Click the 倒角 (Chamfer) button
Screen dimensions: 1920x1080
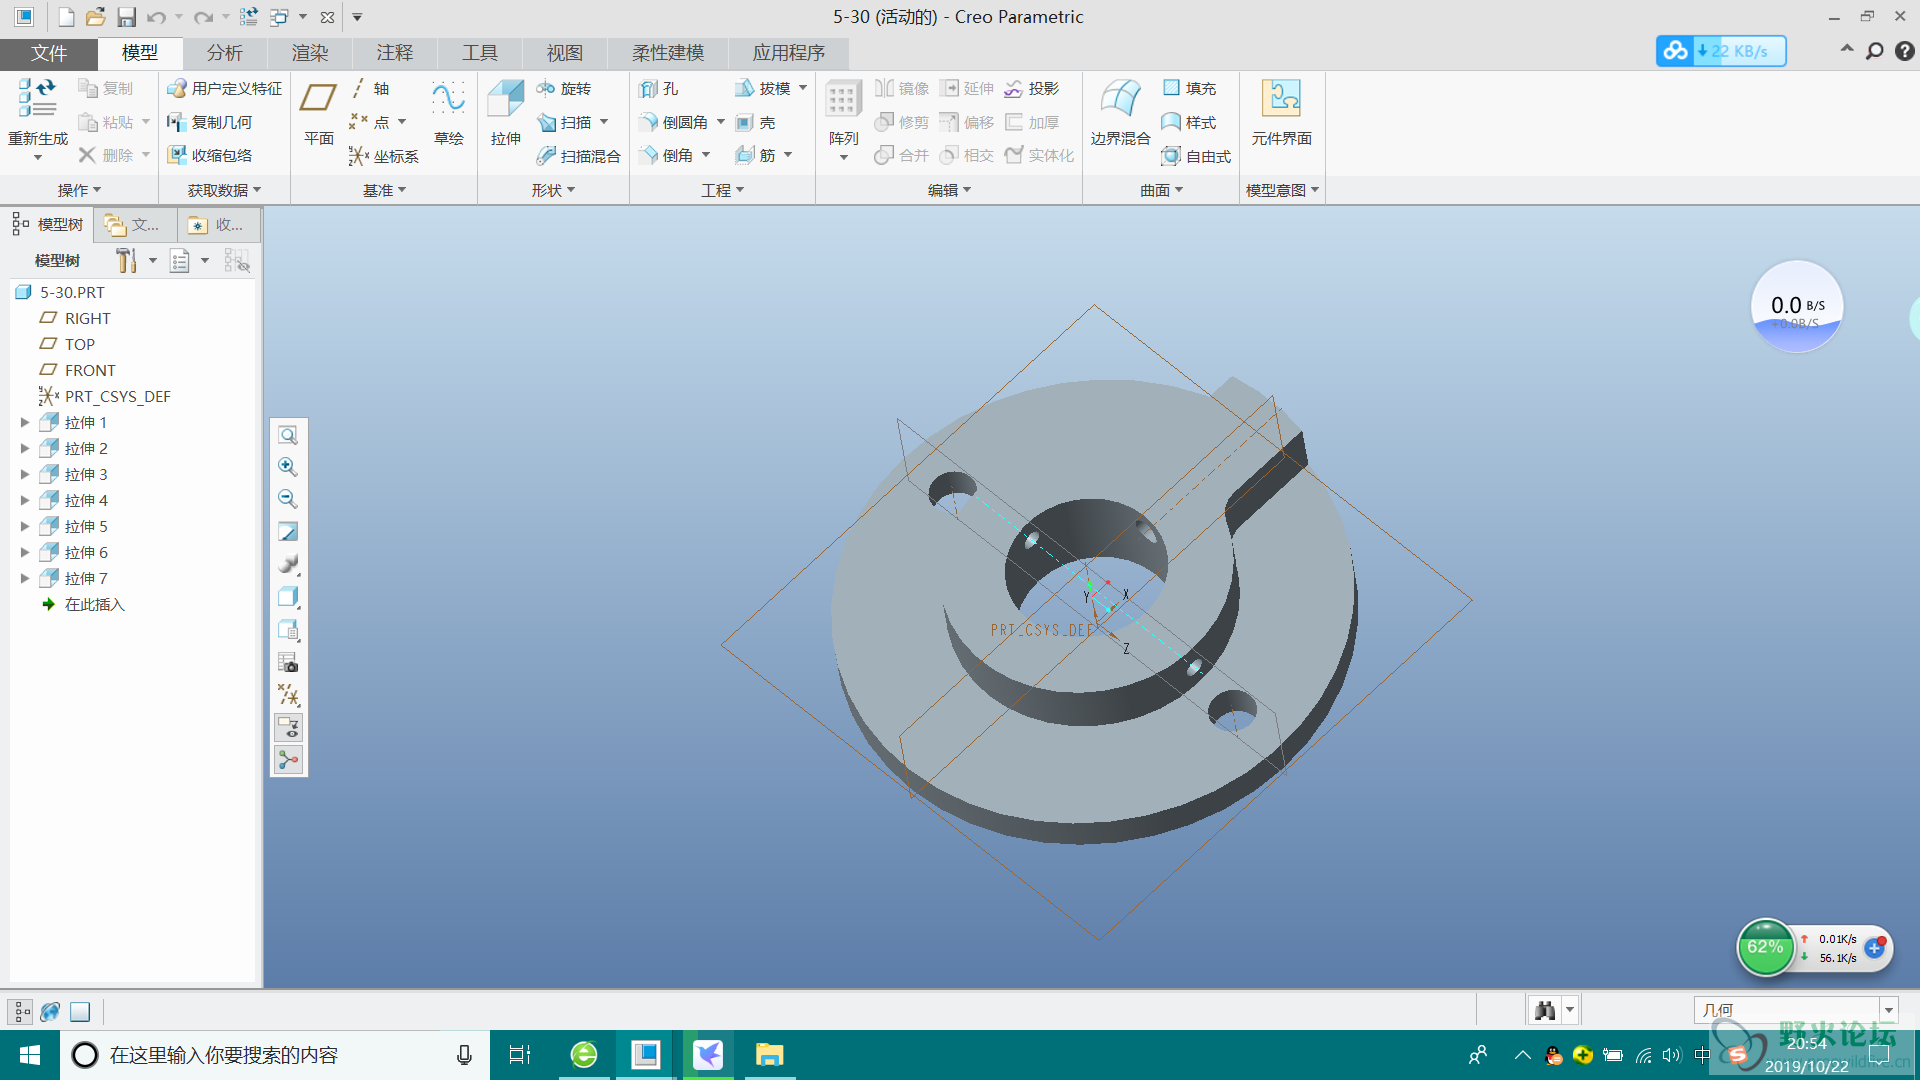pos(666,156)
